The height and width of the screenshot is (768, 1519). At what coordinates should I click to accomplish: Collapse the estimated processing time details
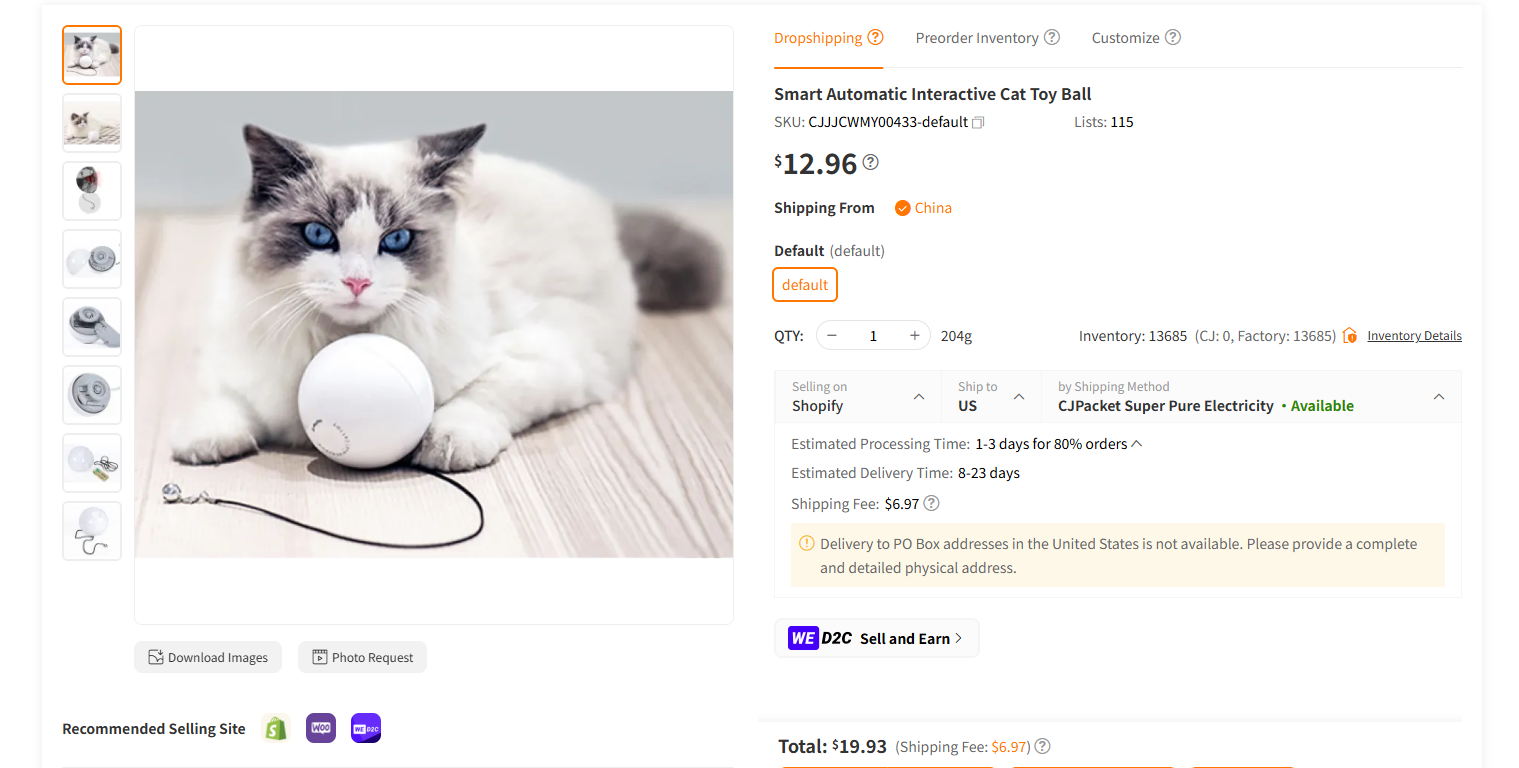[1137, 442]
